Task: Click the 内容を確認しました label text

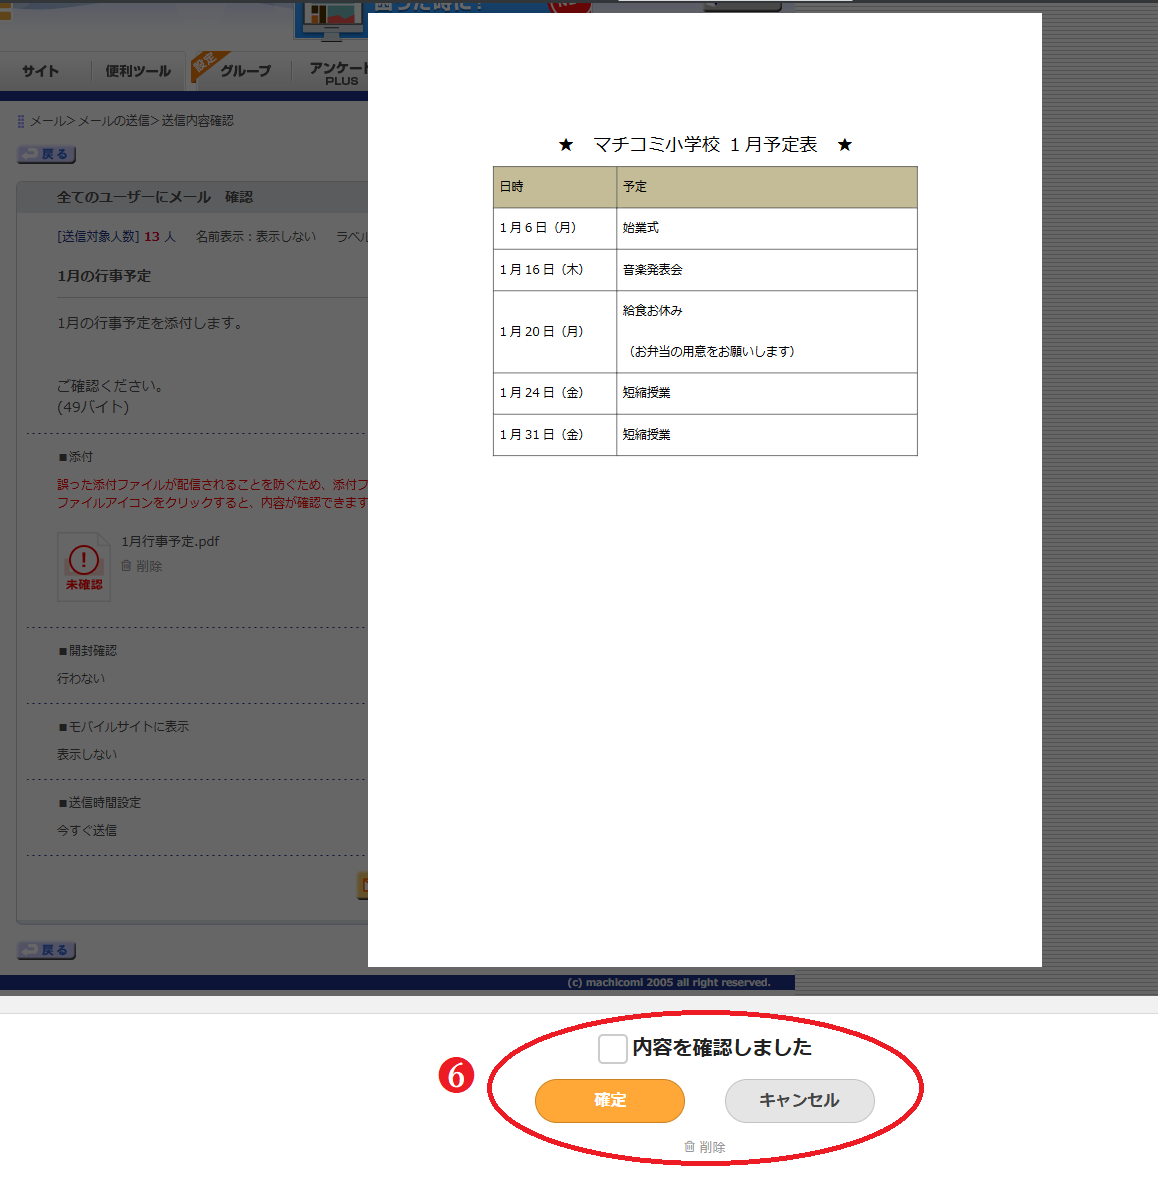Action: [722, 1047]
